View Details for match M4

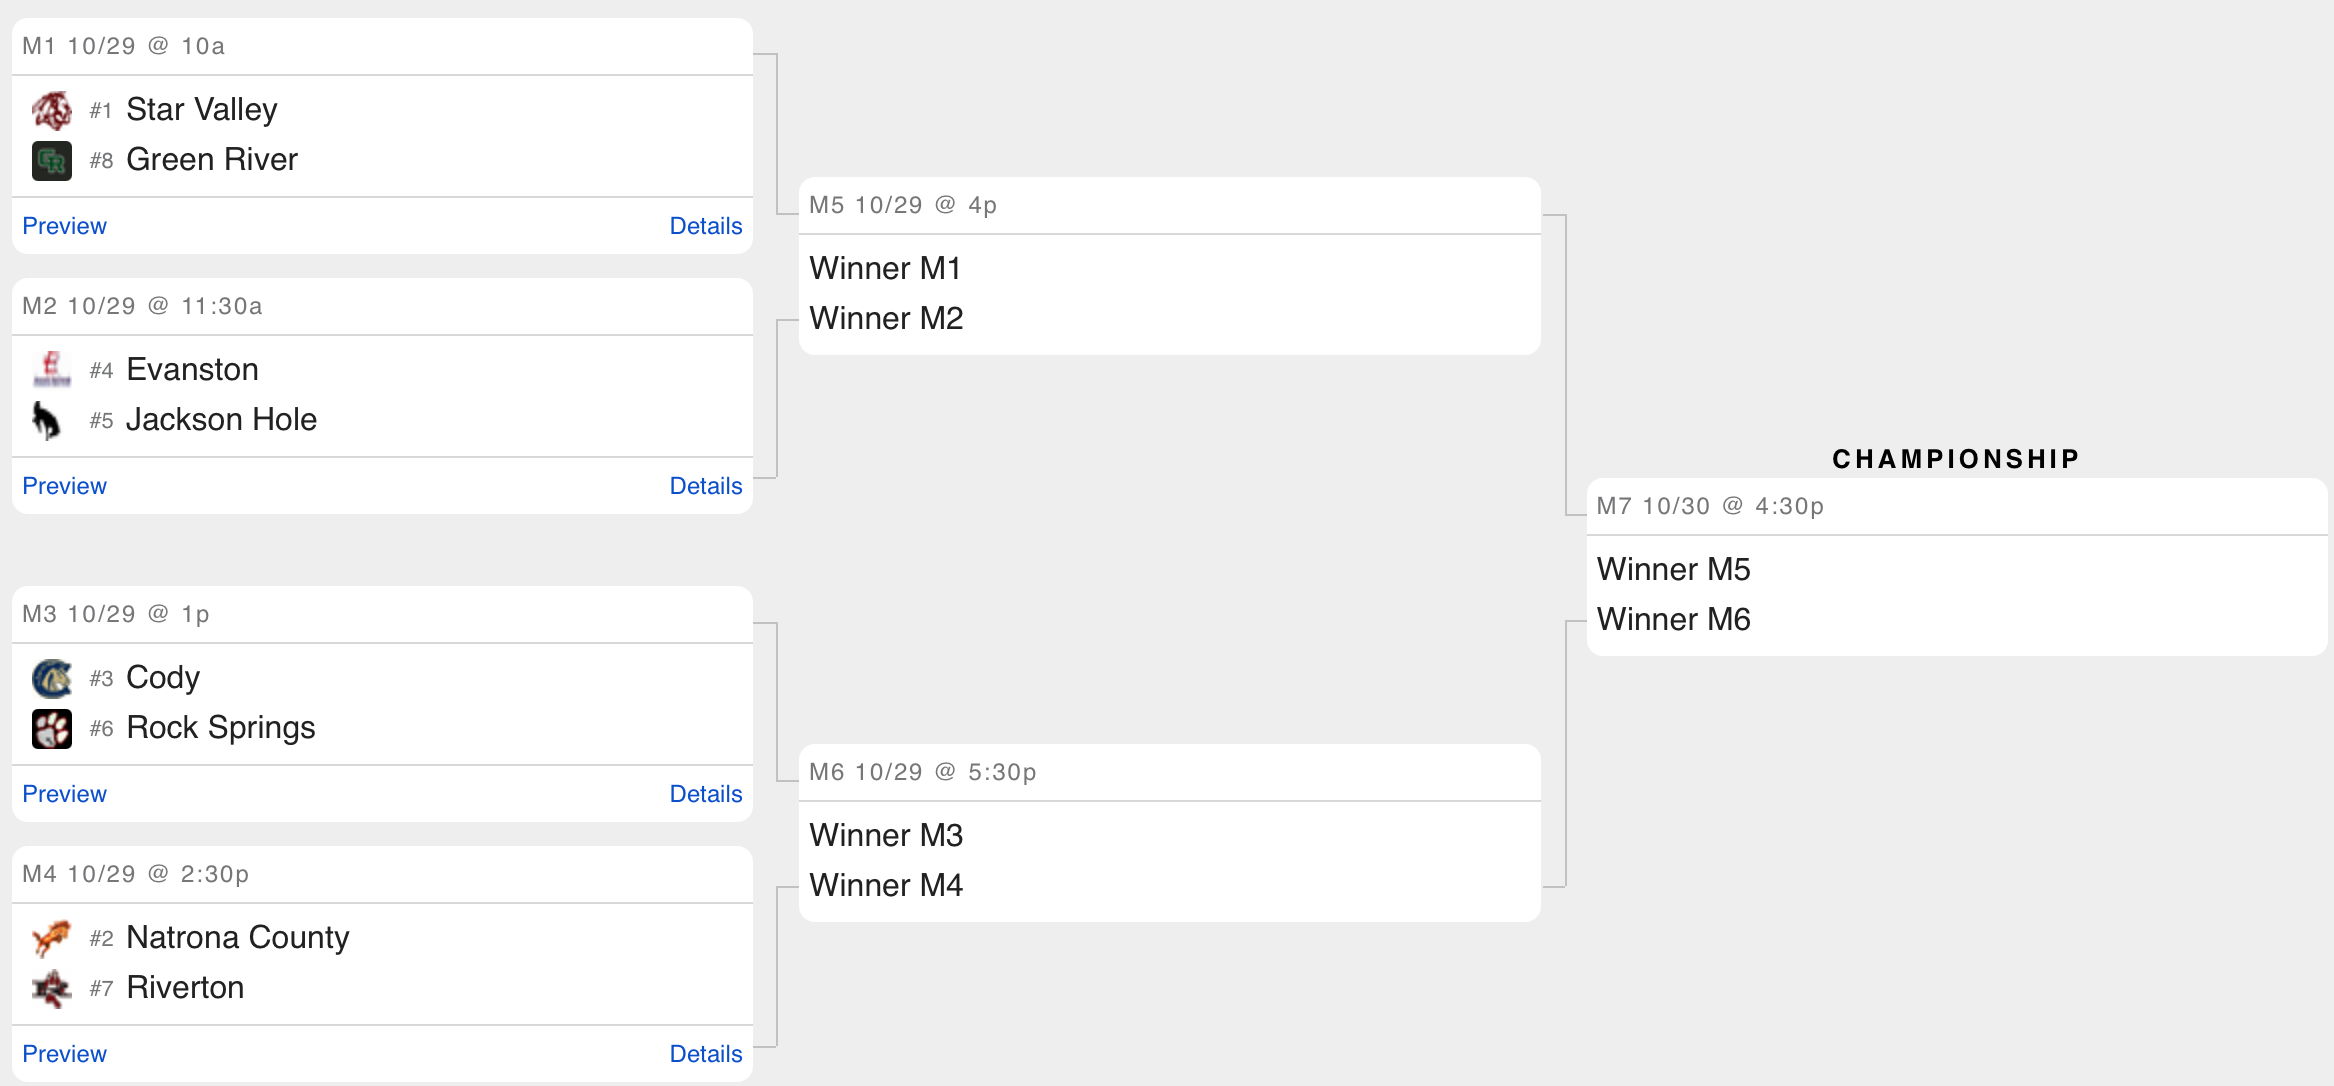point(705,1054)
